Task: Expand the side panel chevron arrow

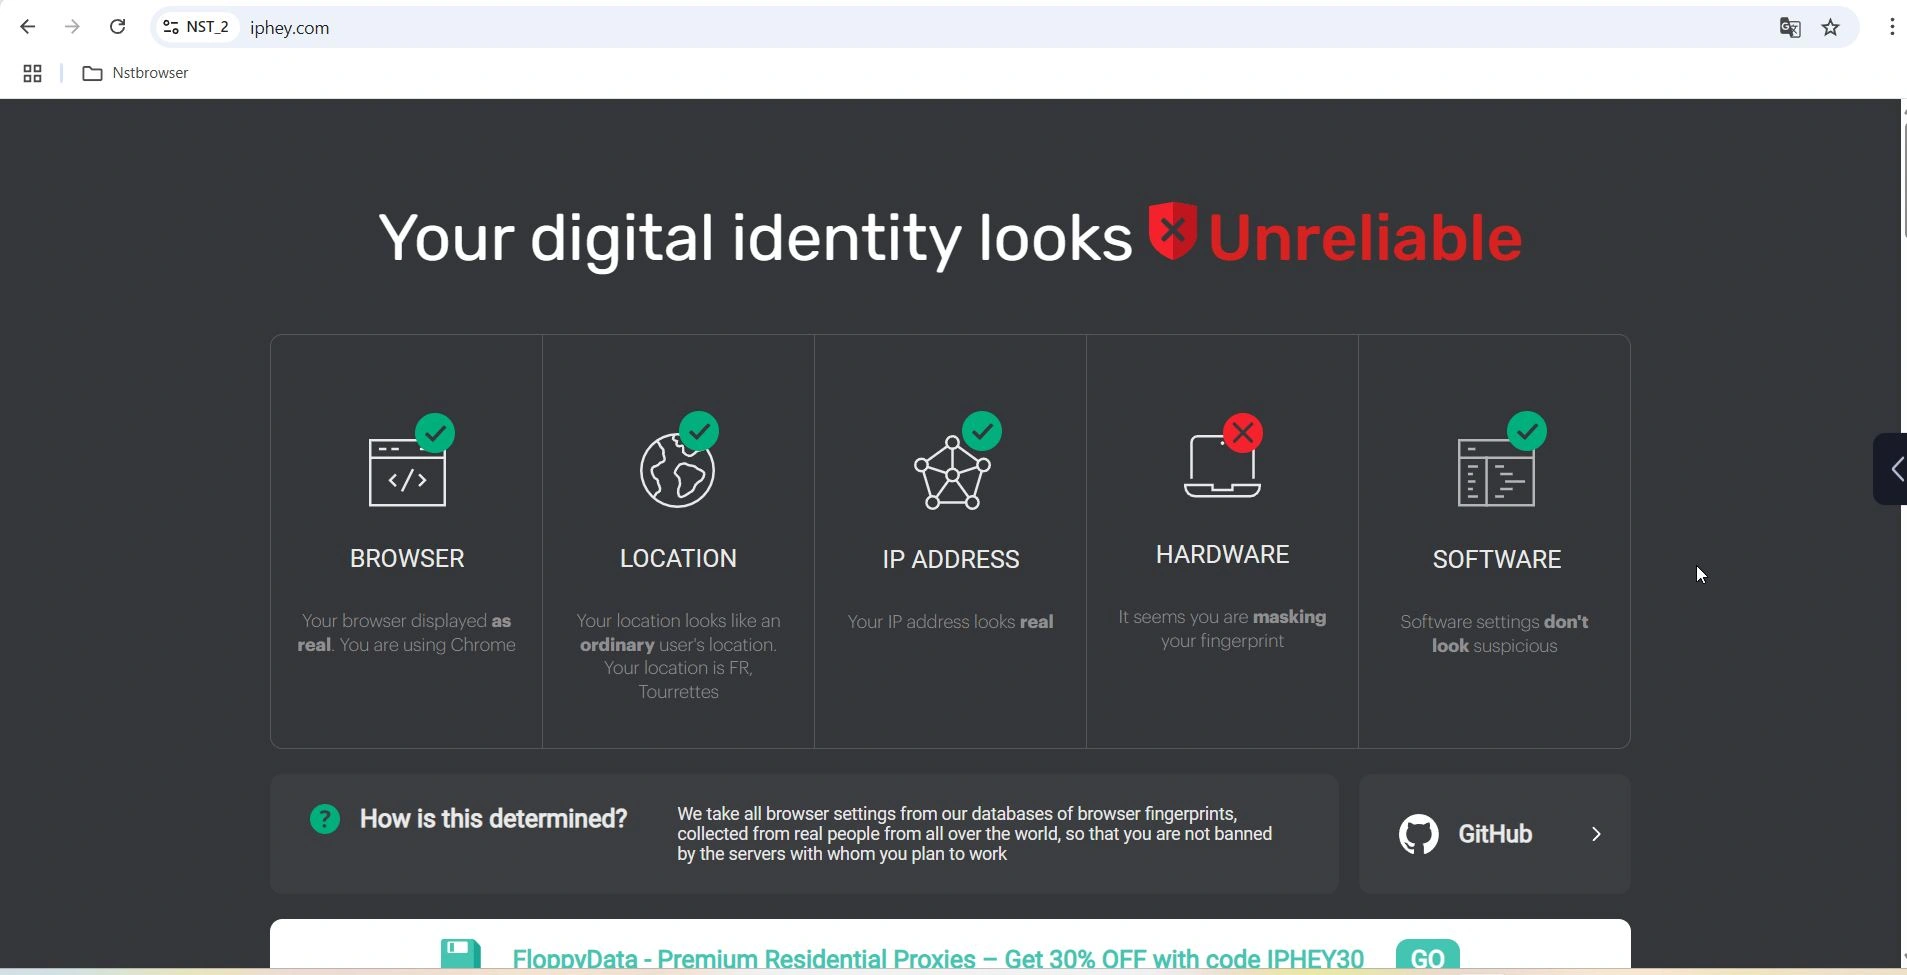Action: pos(1893,469)
